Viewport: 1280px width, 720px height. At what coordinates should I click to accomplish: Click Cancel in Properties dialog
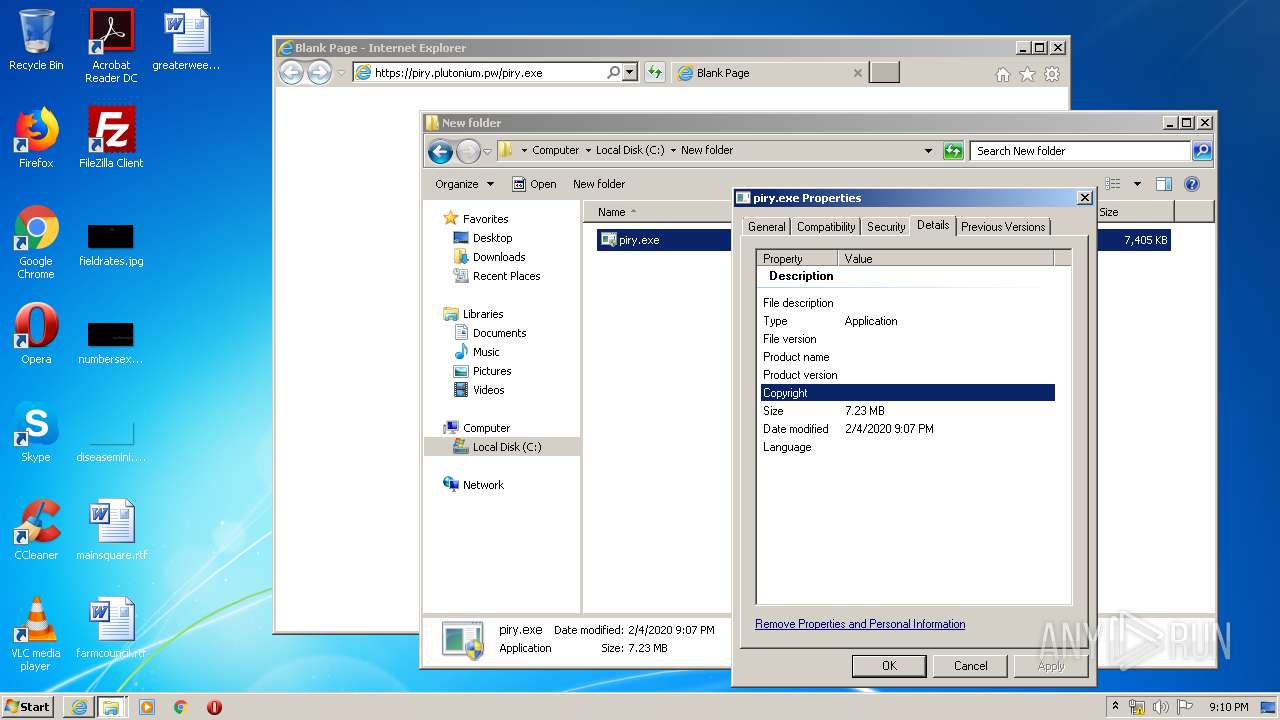970,666
